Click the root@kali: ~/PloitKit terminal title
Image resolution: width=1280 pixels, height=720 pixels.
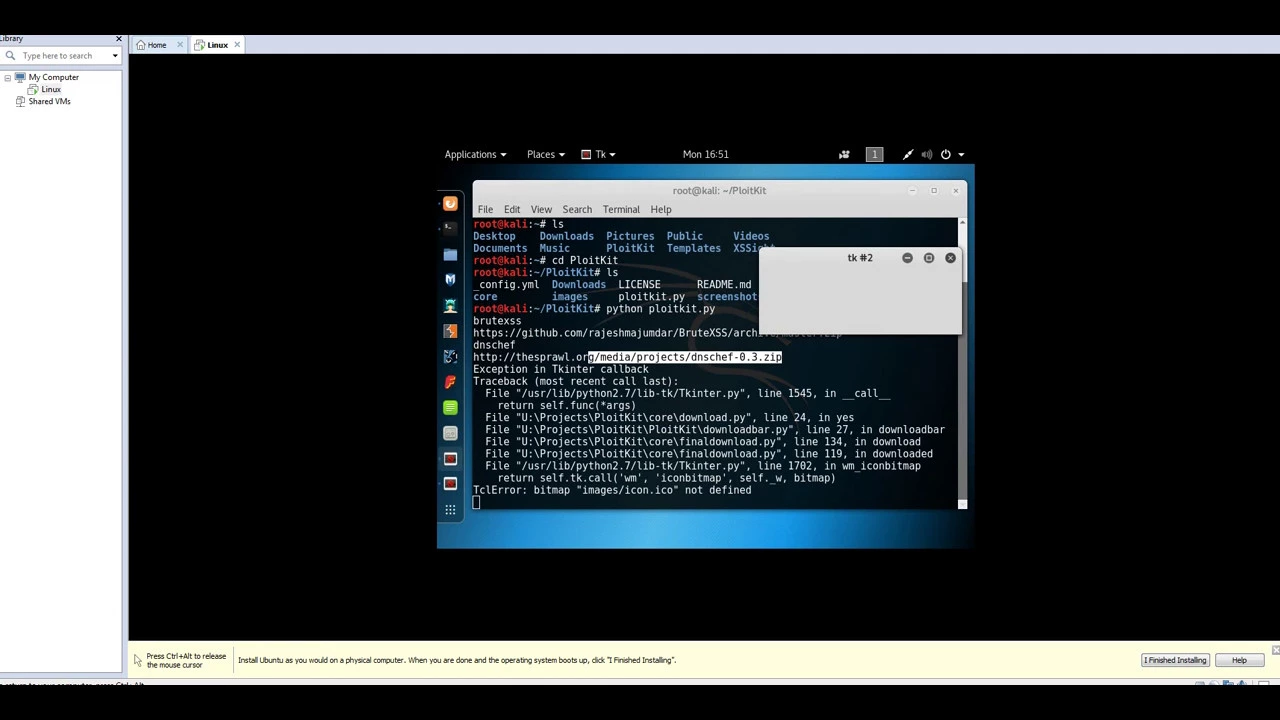point(719,190)
